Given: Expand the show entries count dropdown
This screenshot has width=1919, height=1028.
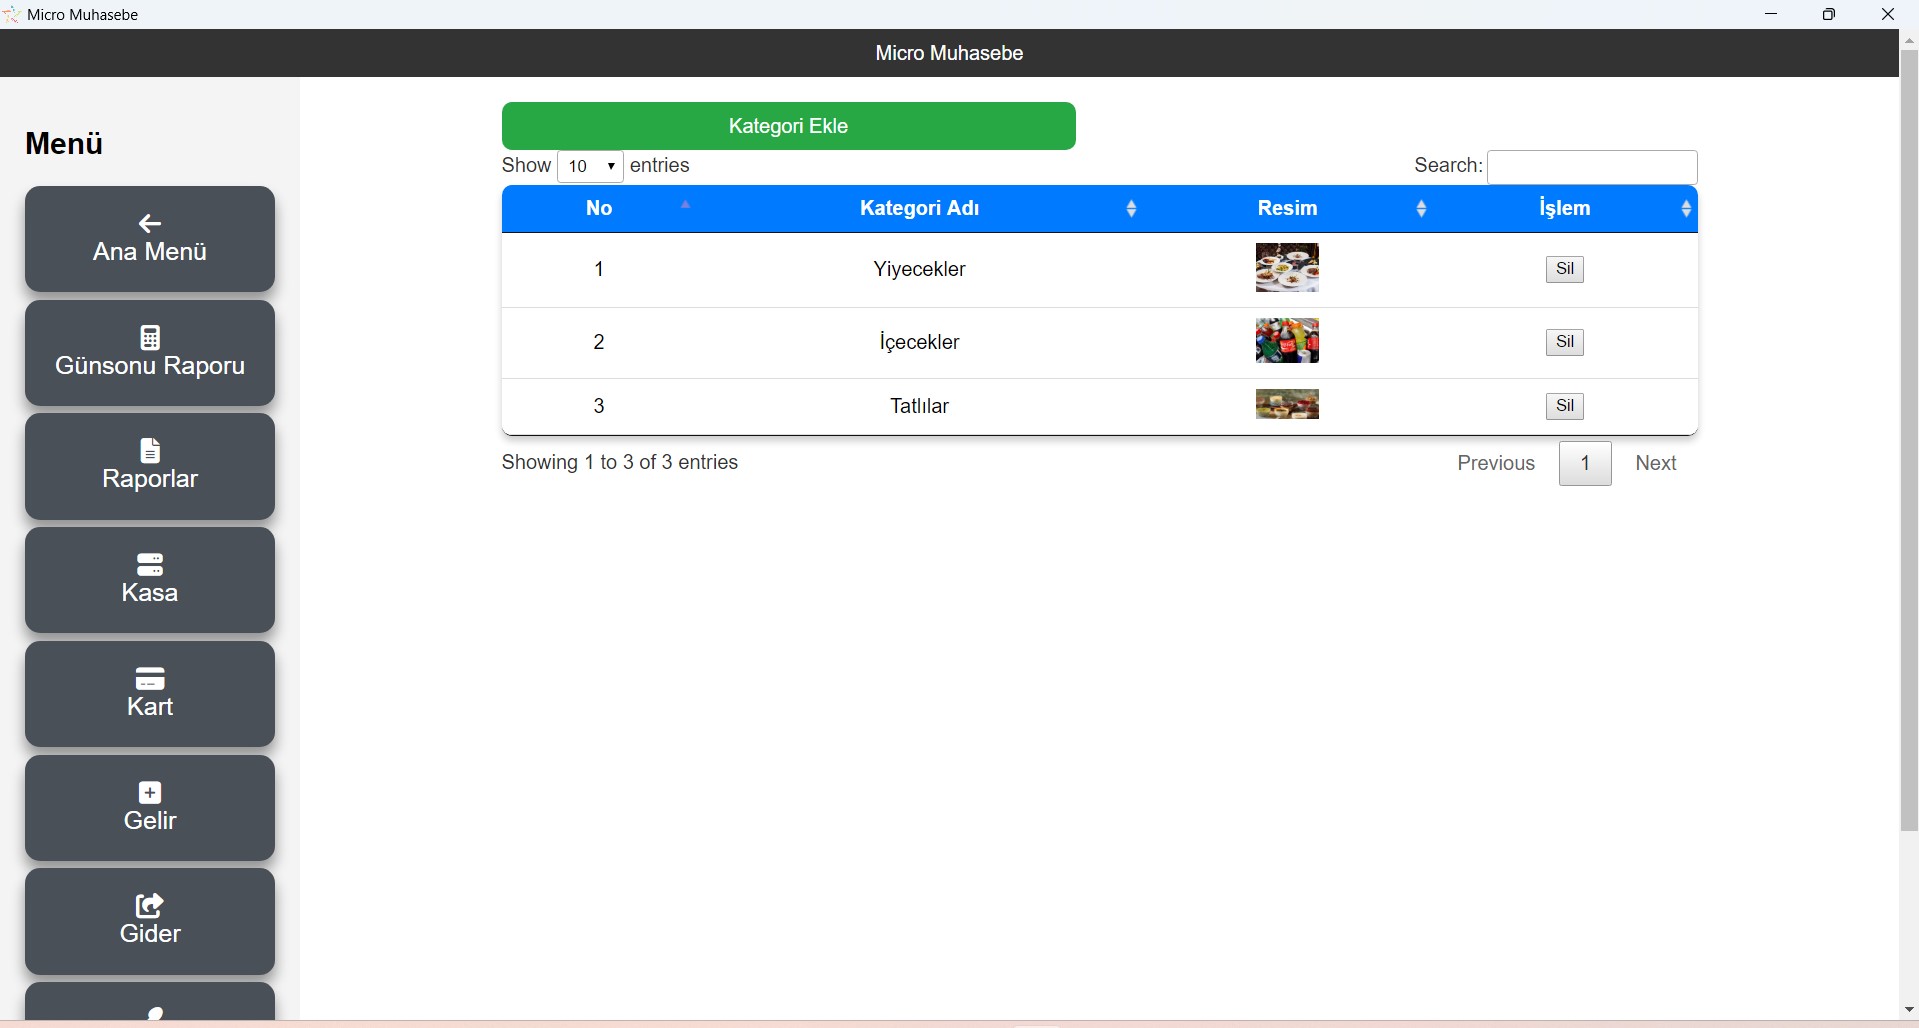Looking at the screenshot, I should (x=590, y=167).
